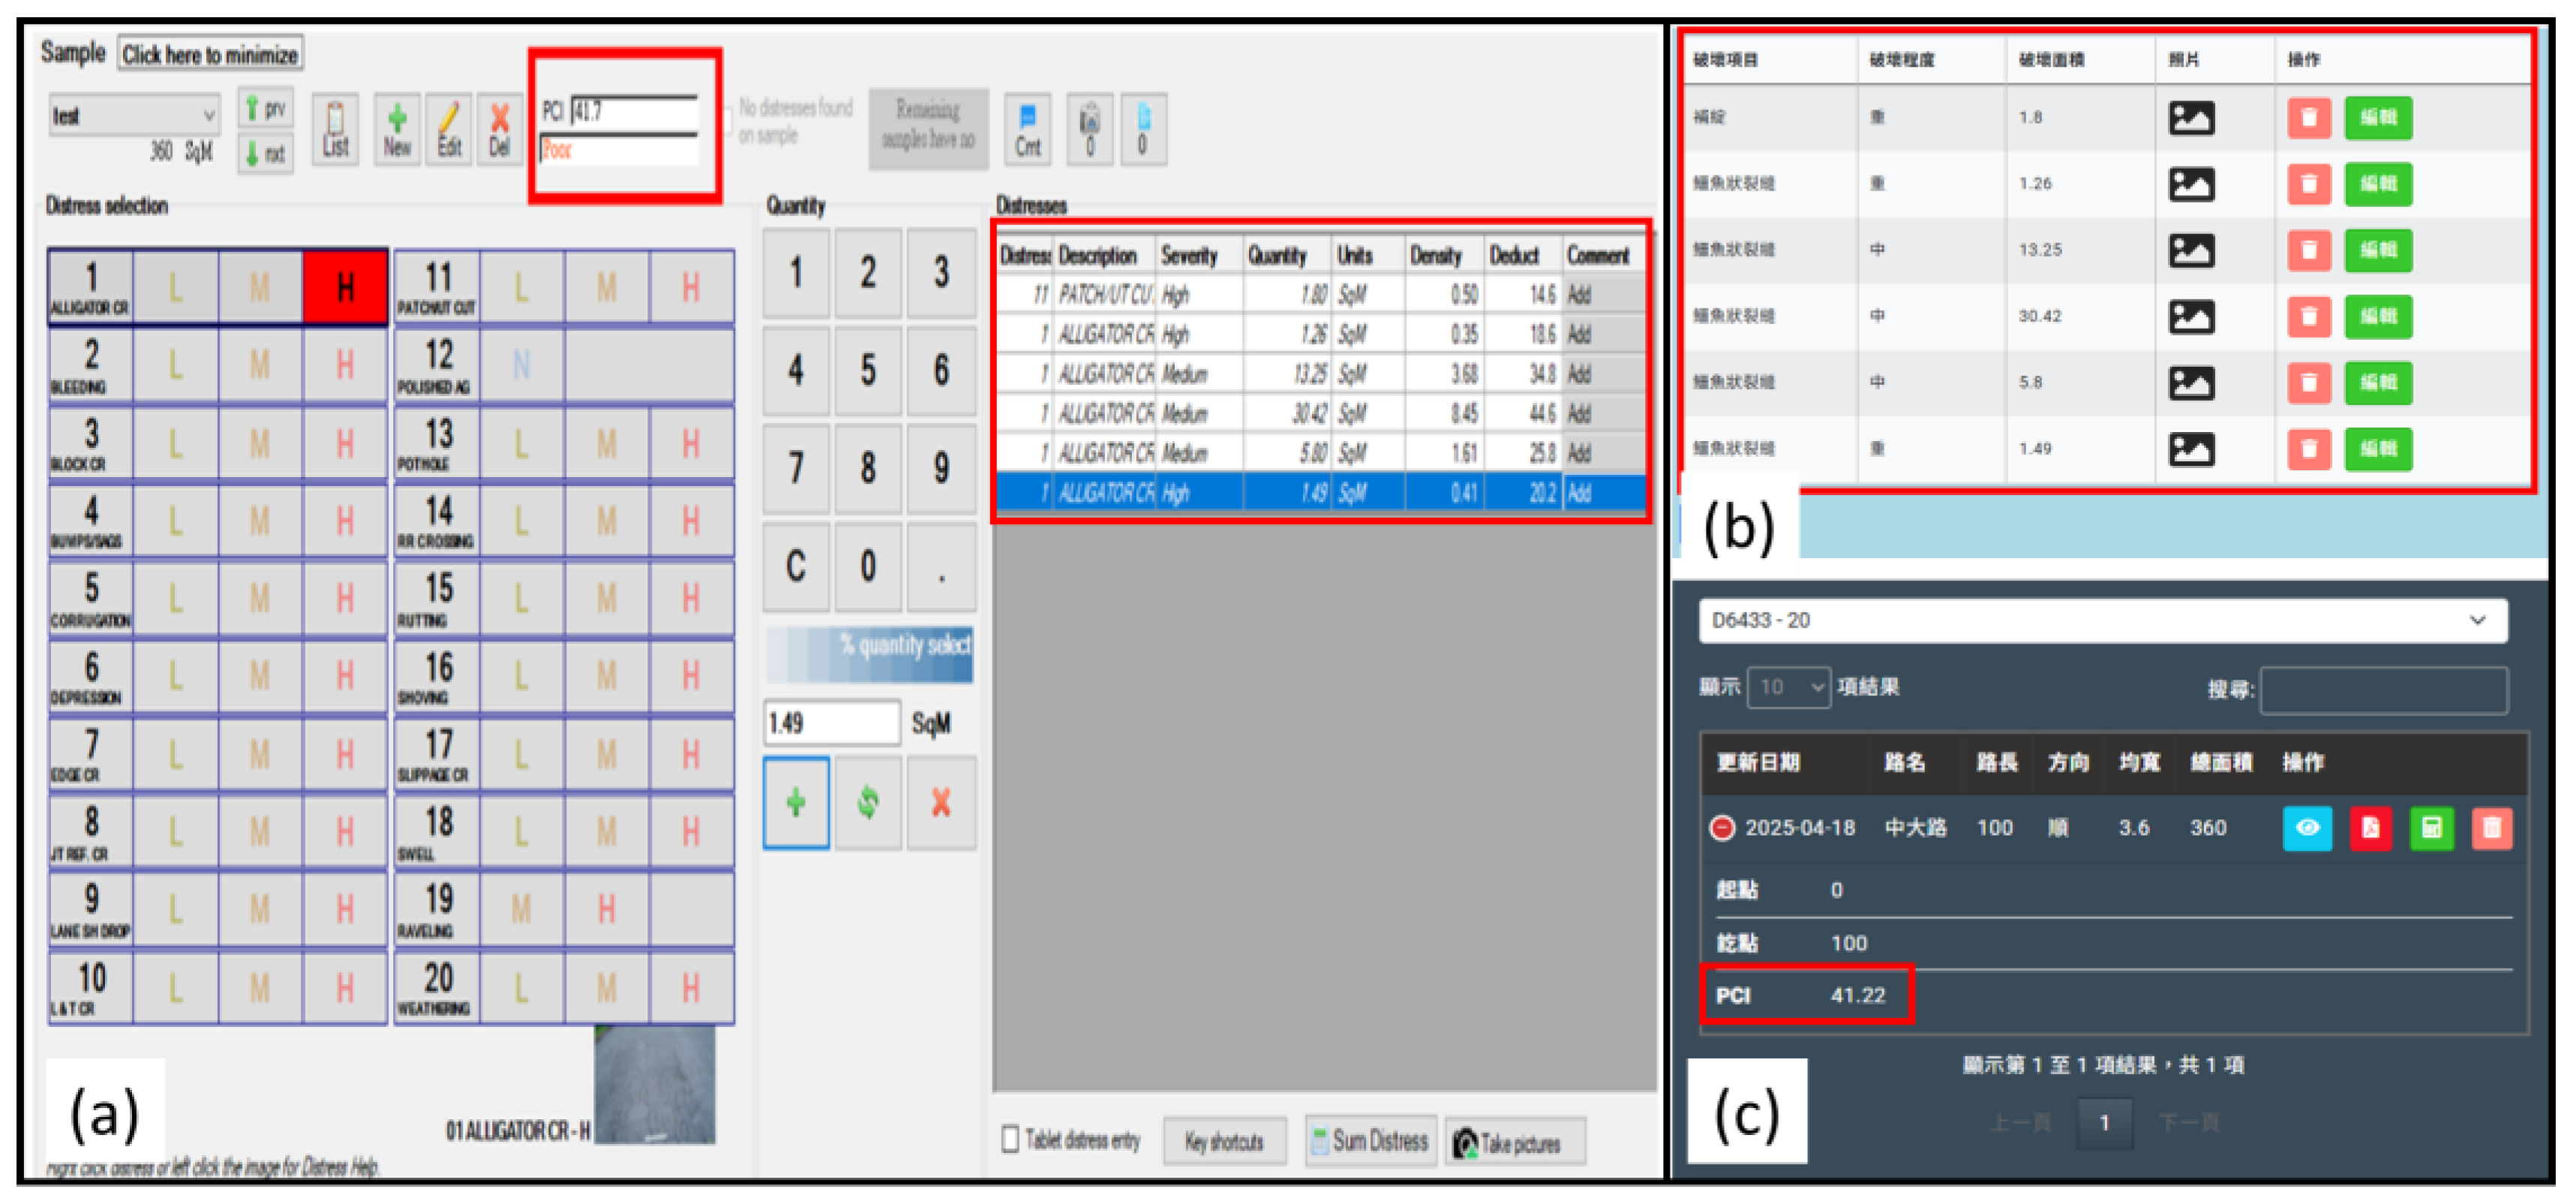Click the green refresh quantity icon
This screenshot has height=1204, width=2576.
(868, 802)
